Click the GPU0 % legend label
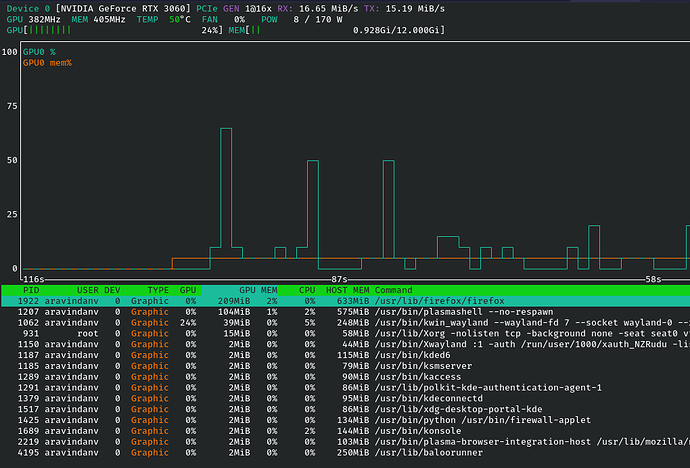 tap(40, 51)
